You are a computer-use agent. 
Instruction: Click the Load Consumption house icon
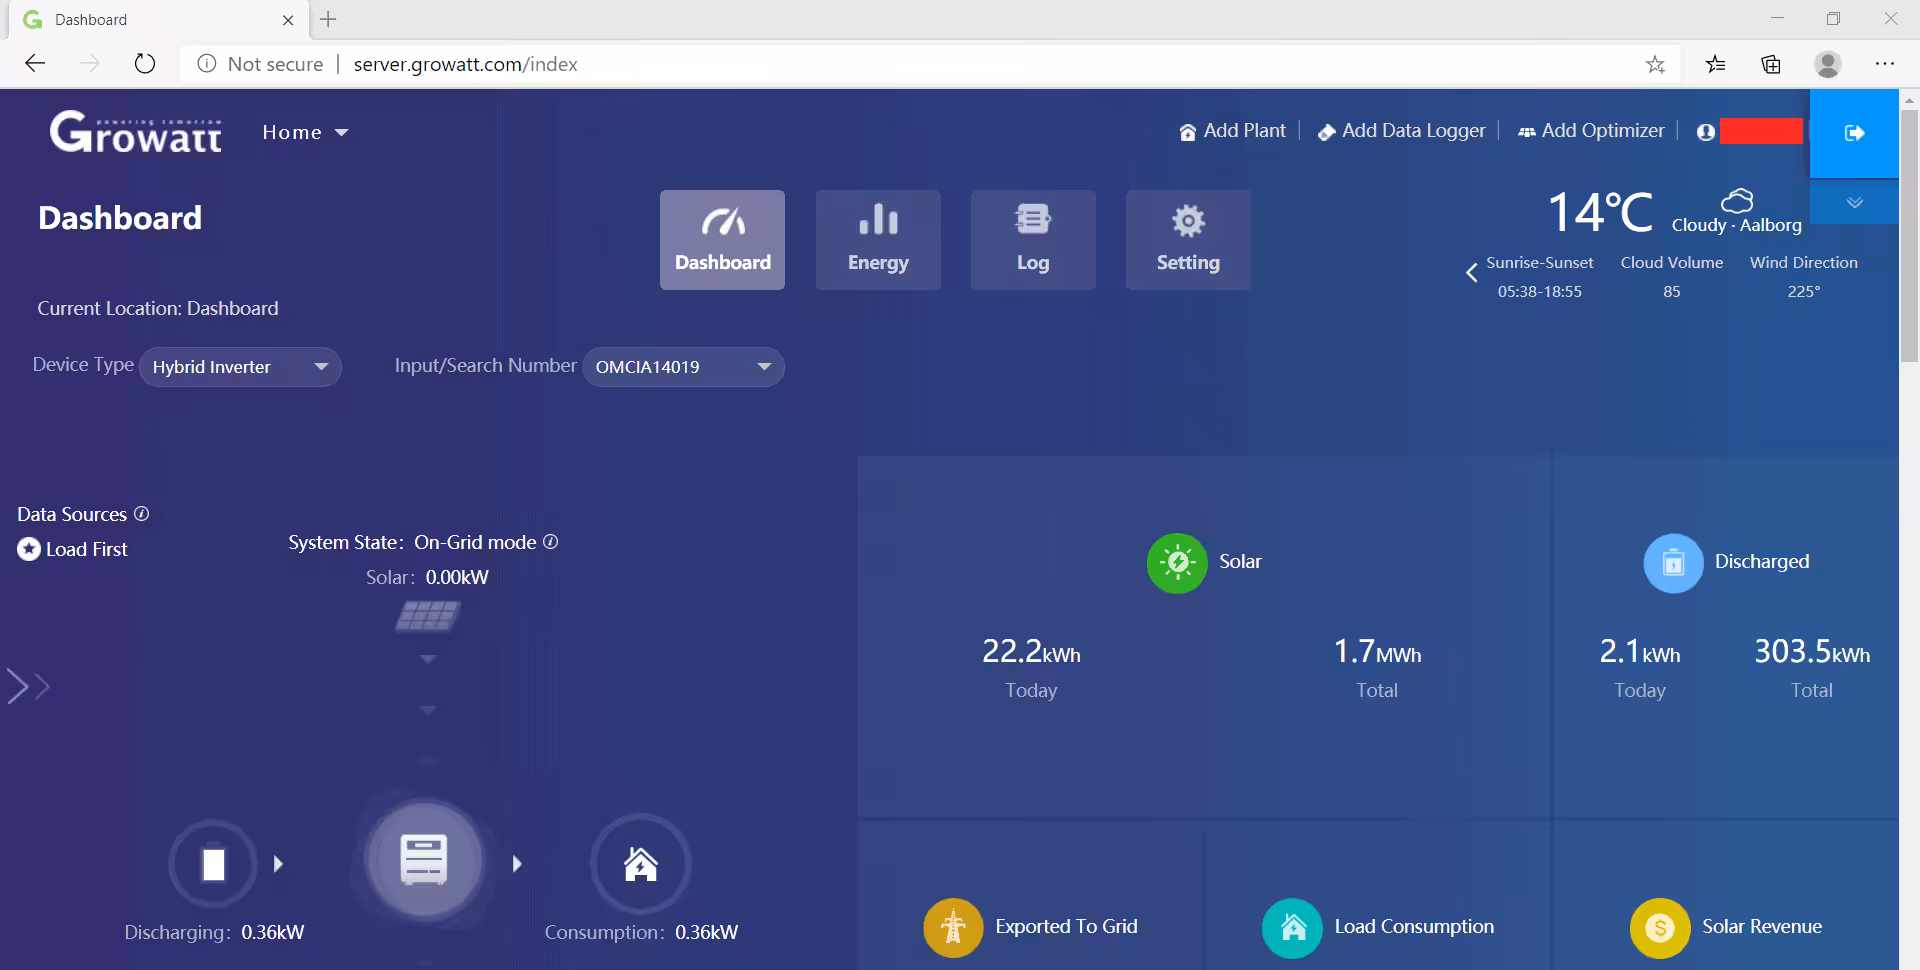pos(1292,928)
